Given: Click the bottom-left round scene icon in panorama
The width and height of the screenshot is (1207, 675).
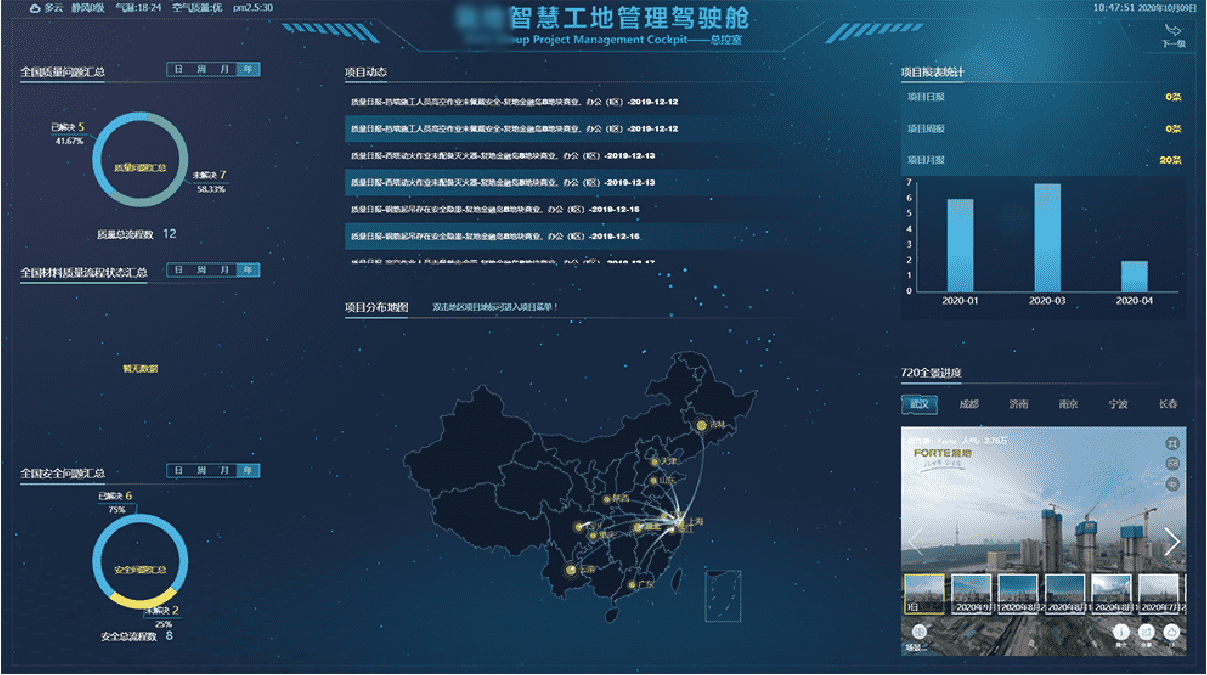Looking at the screenshot, I should point(917,632).
